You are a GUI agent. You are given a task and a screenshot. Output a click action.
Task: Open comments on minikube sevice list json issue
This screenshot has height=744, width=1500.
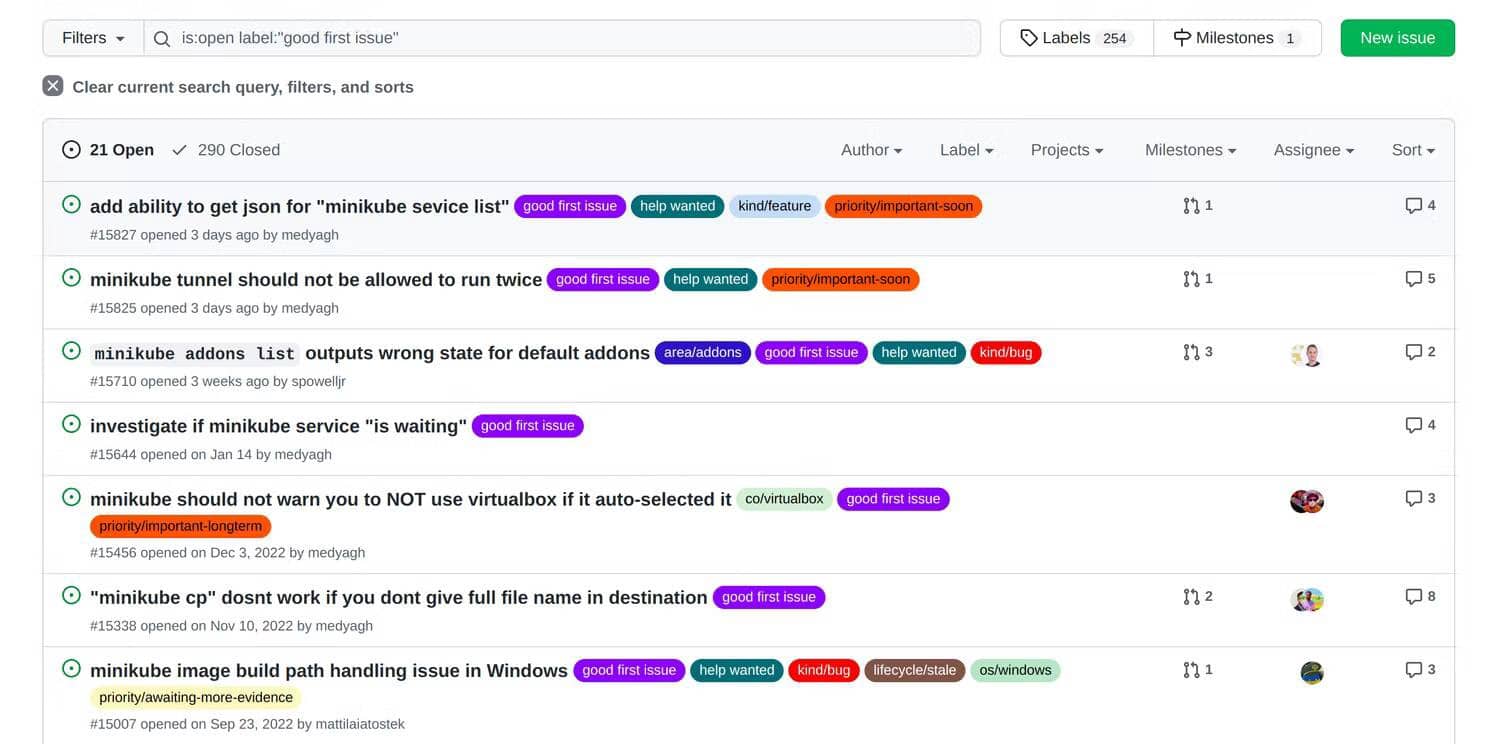click(x=1420, y=205)
